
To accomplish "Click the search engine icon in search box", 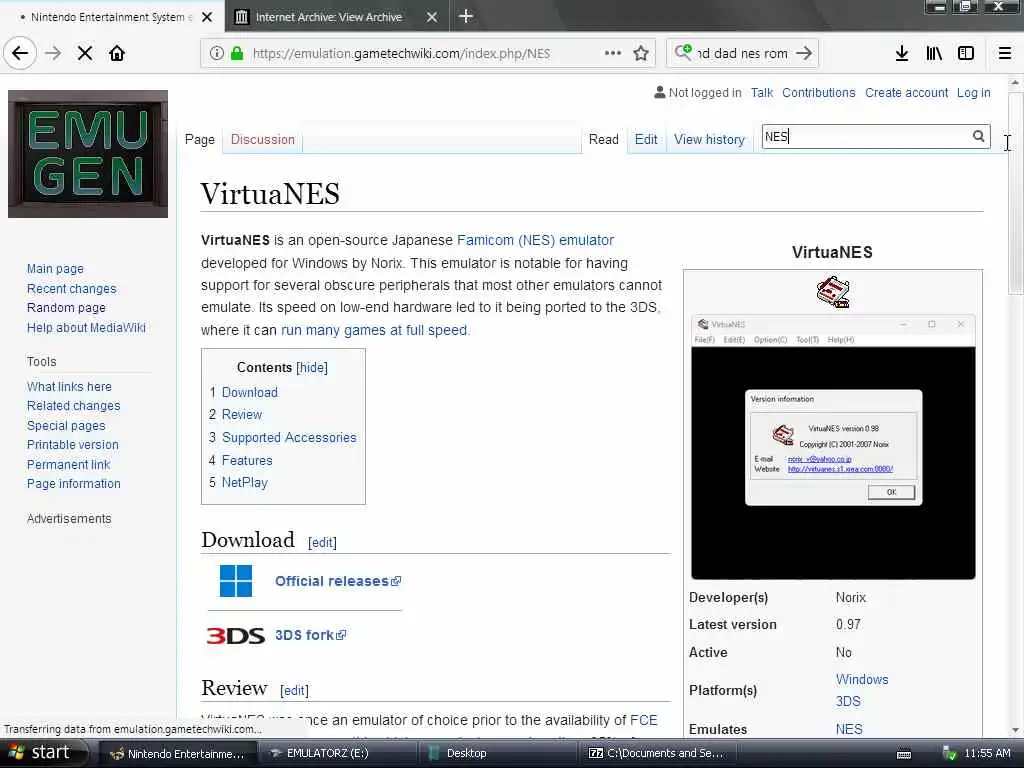I will tap(682, 52).
